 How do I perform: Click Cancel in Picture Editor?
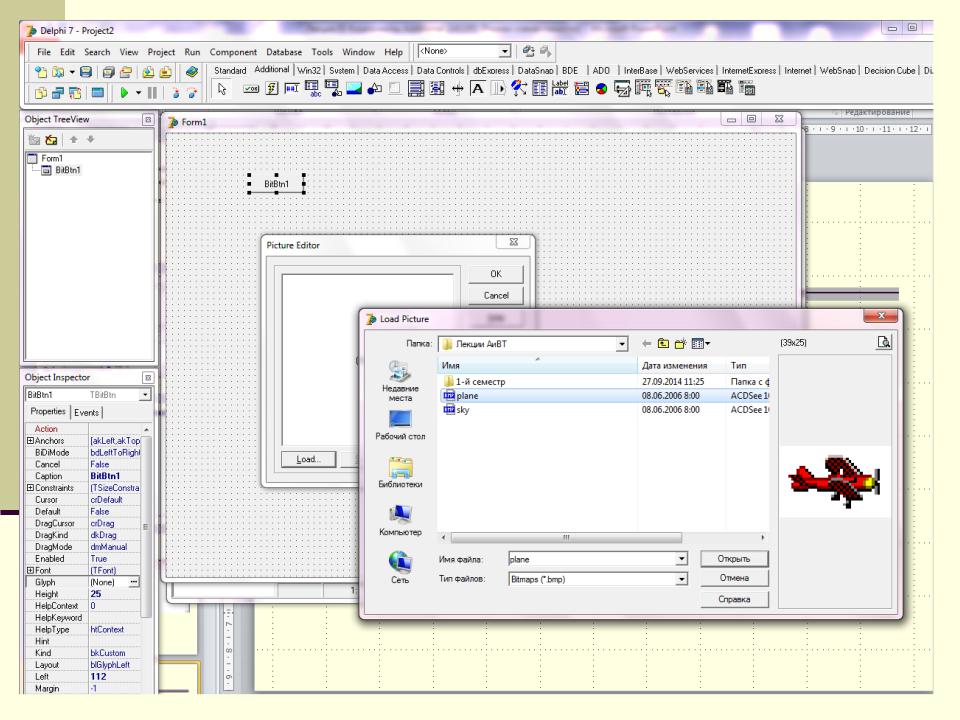496,296
